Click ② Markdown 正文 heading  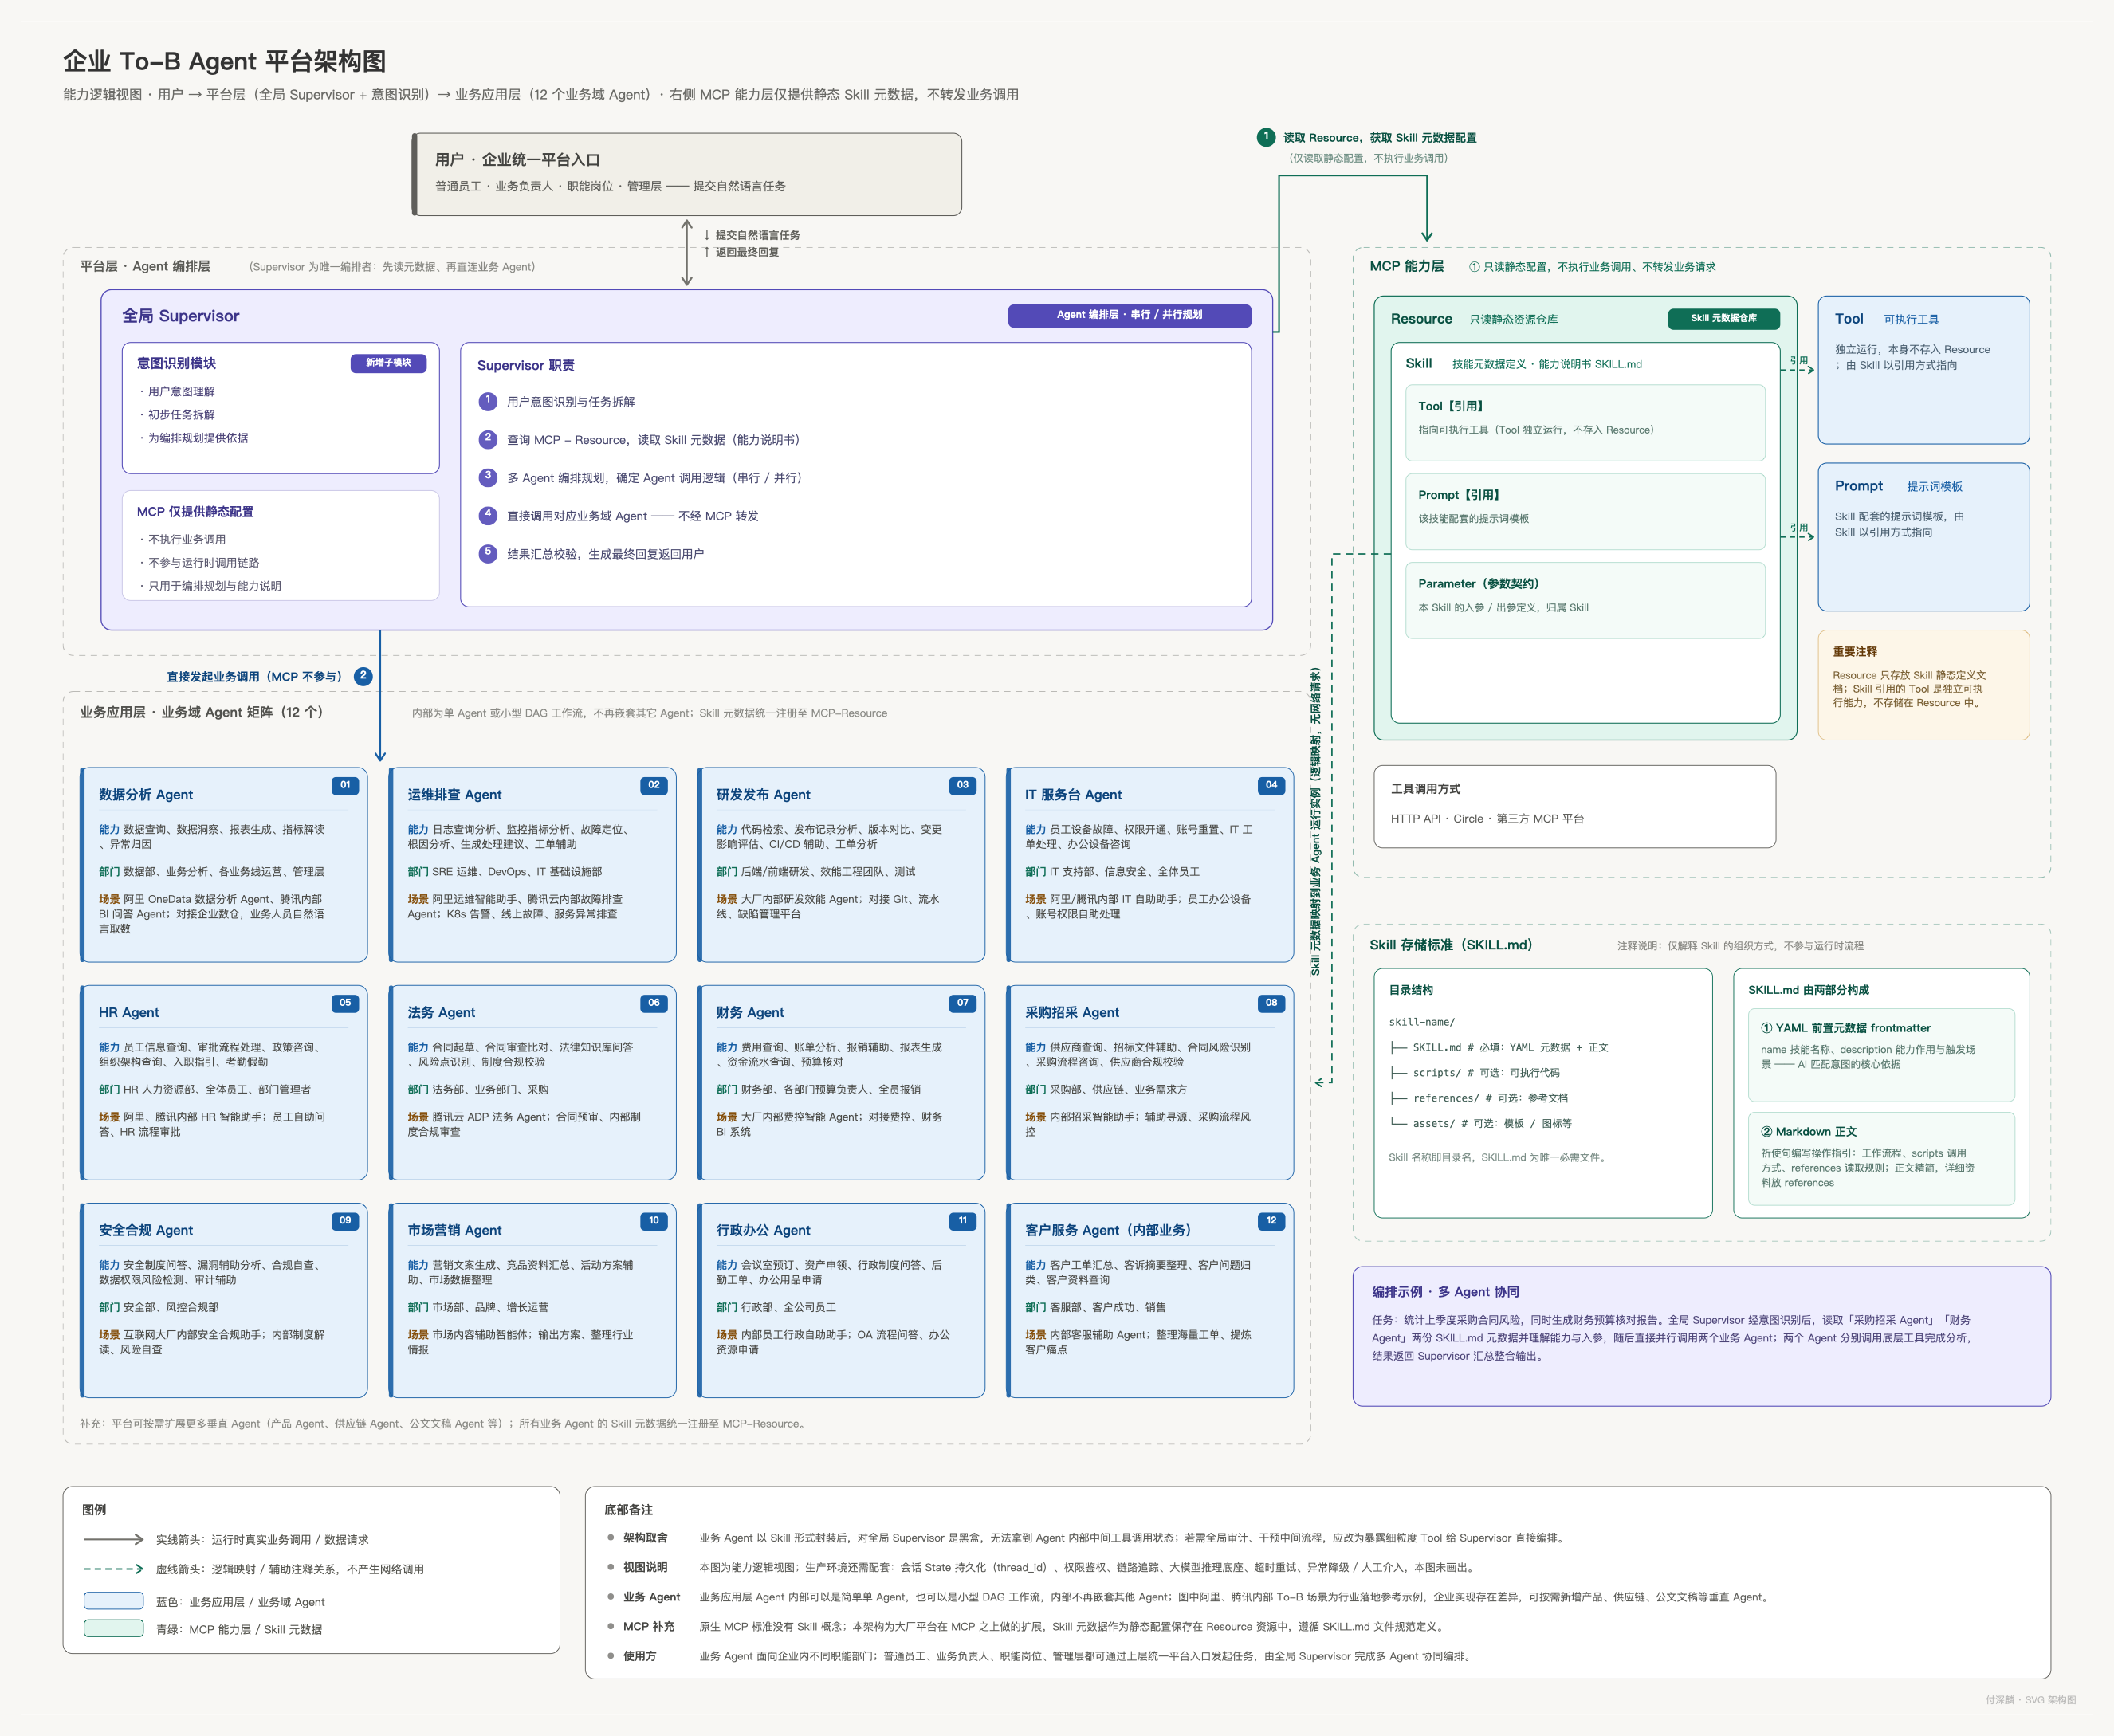(1808, 1132)
